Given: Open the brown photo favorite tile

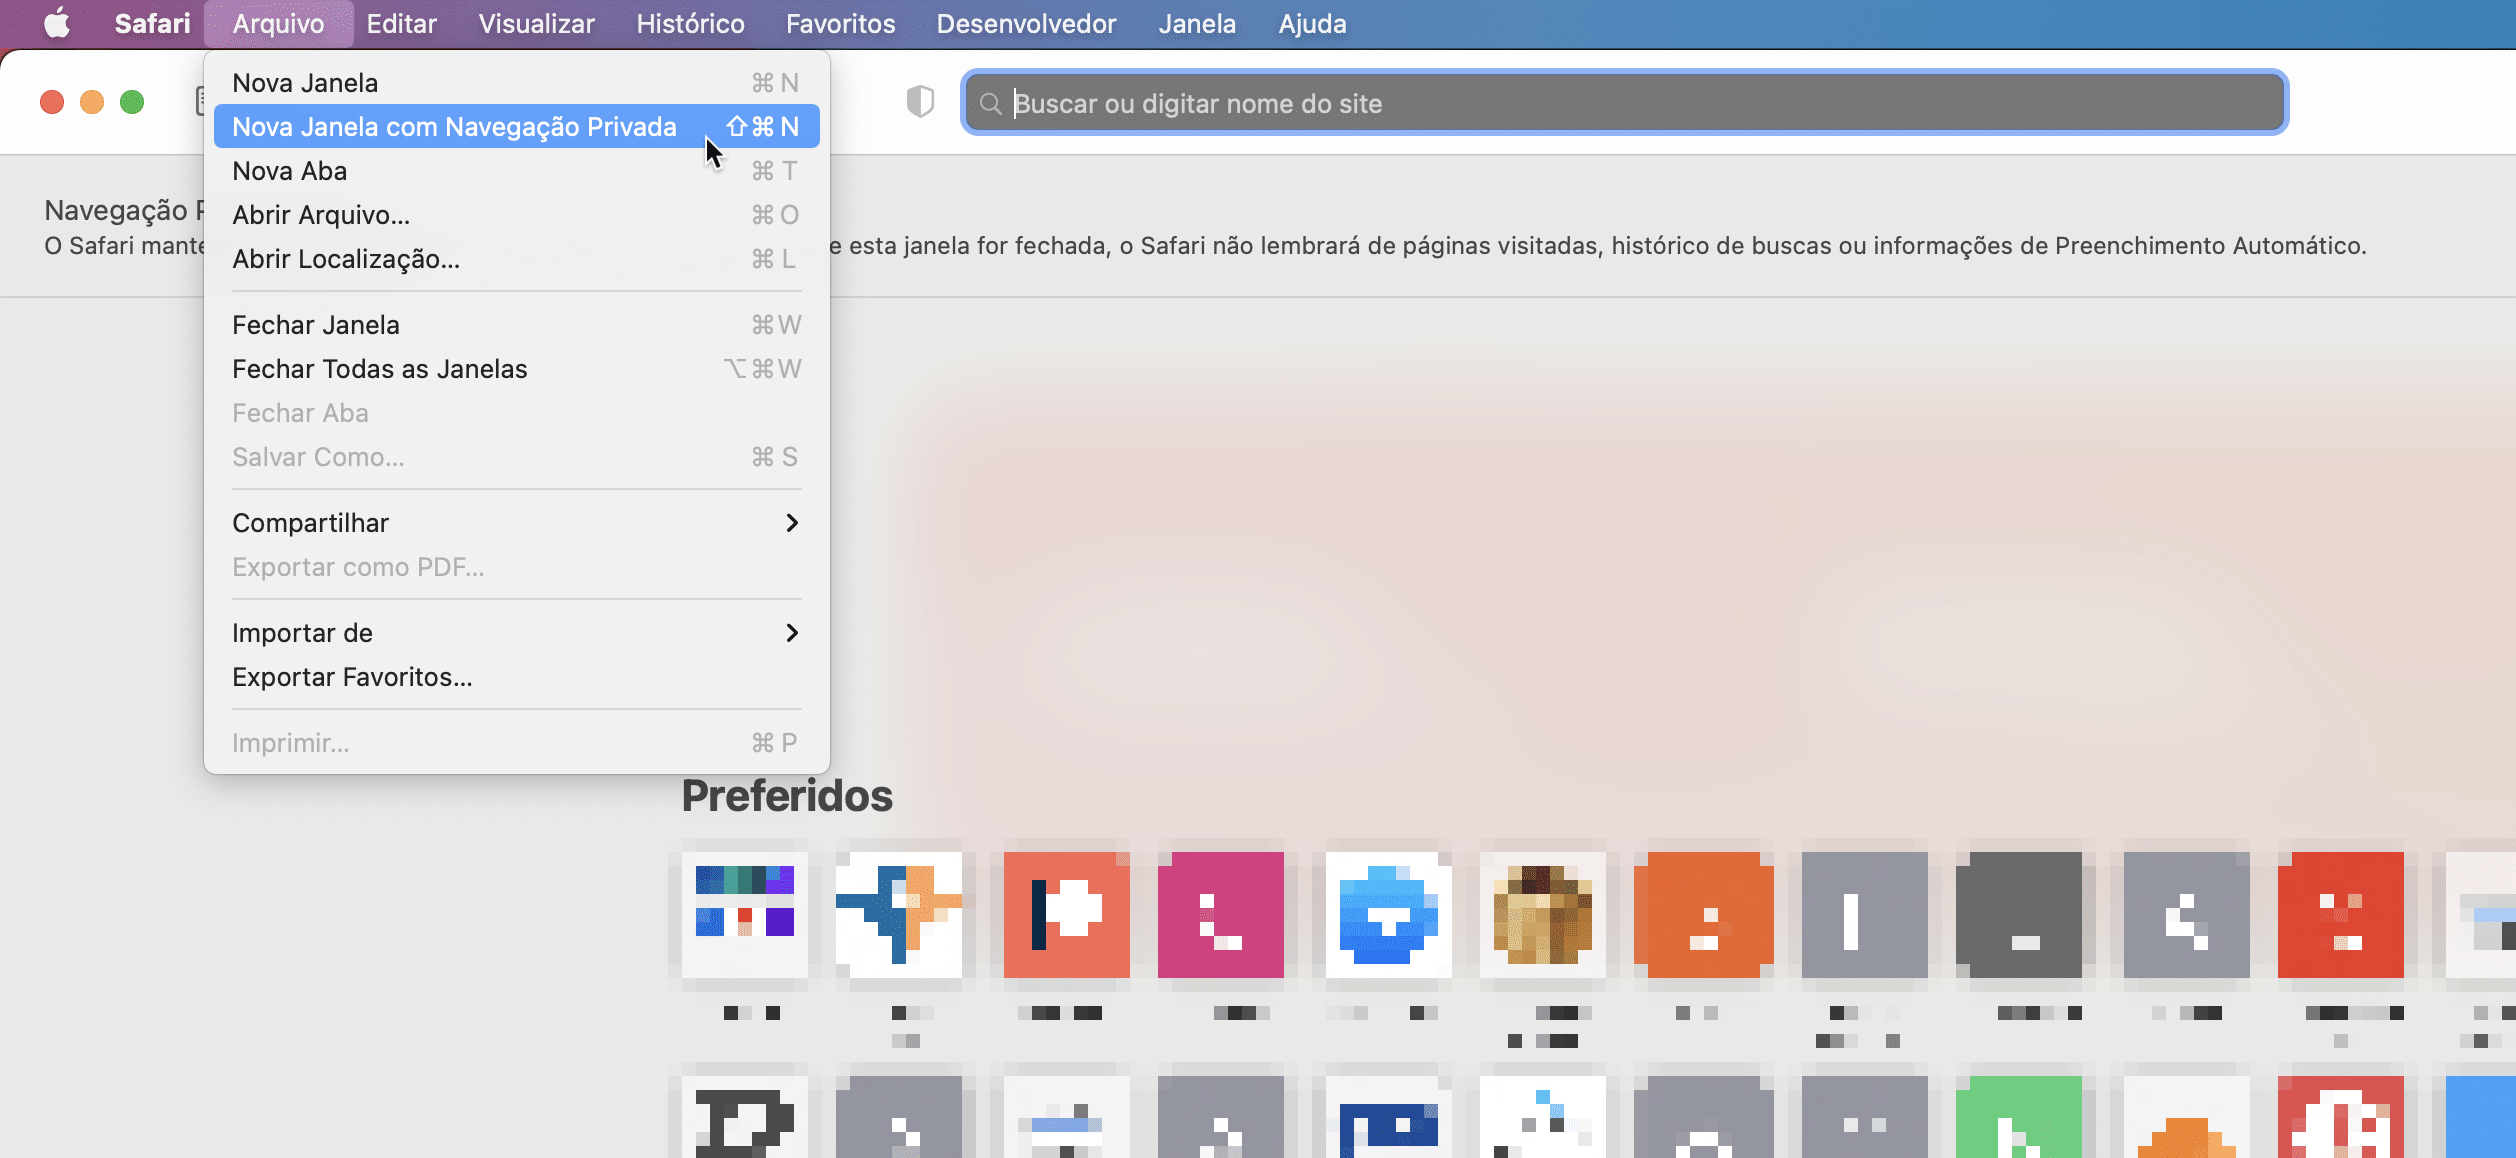Looking at the screenshot, I should point(1543,915).
